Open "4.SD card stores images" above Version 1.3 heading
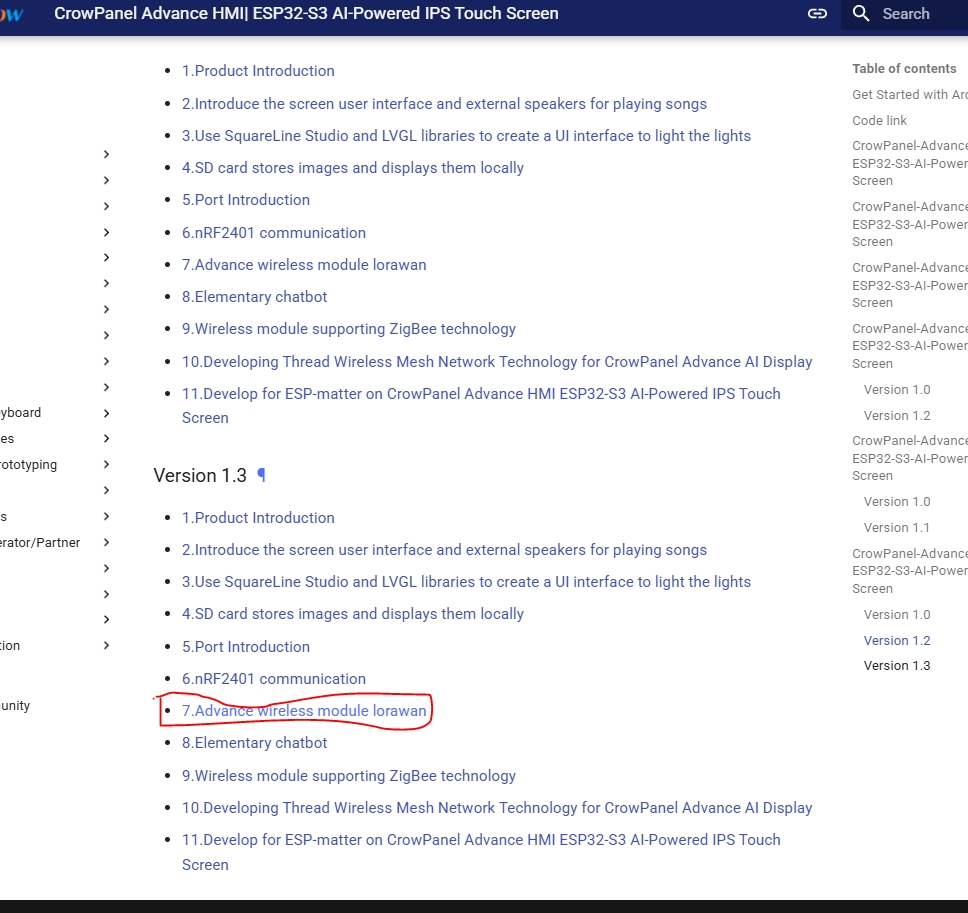This screenshot has width=968, height=913. coord(353,168)
